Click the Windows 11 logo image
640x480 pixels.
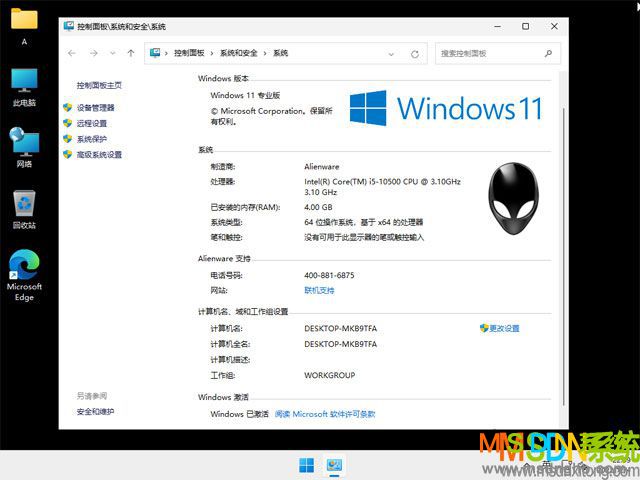point(446,108)
